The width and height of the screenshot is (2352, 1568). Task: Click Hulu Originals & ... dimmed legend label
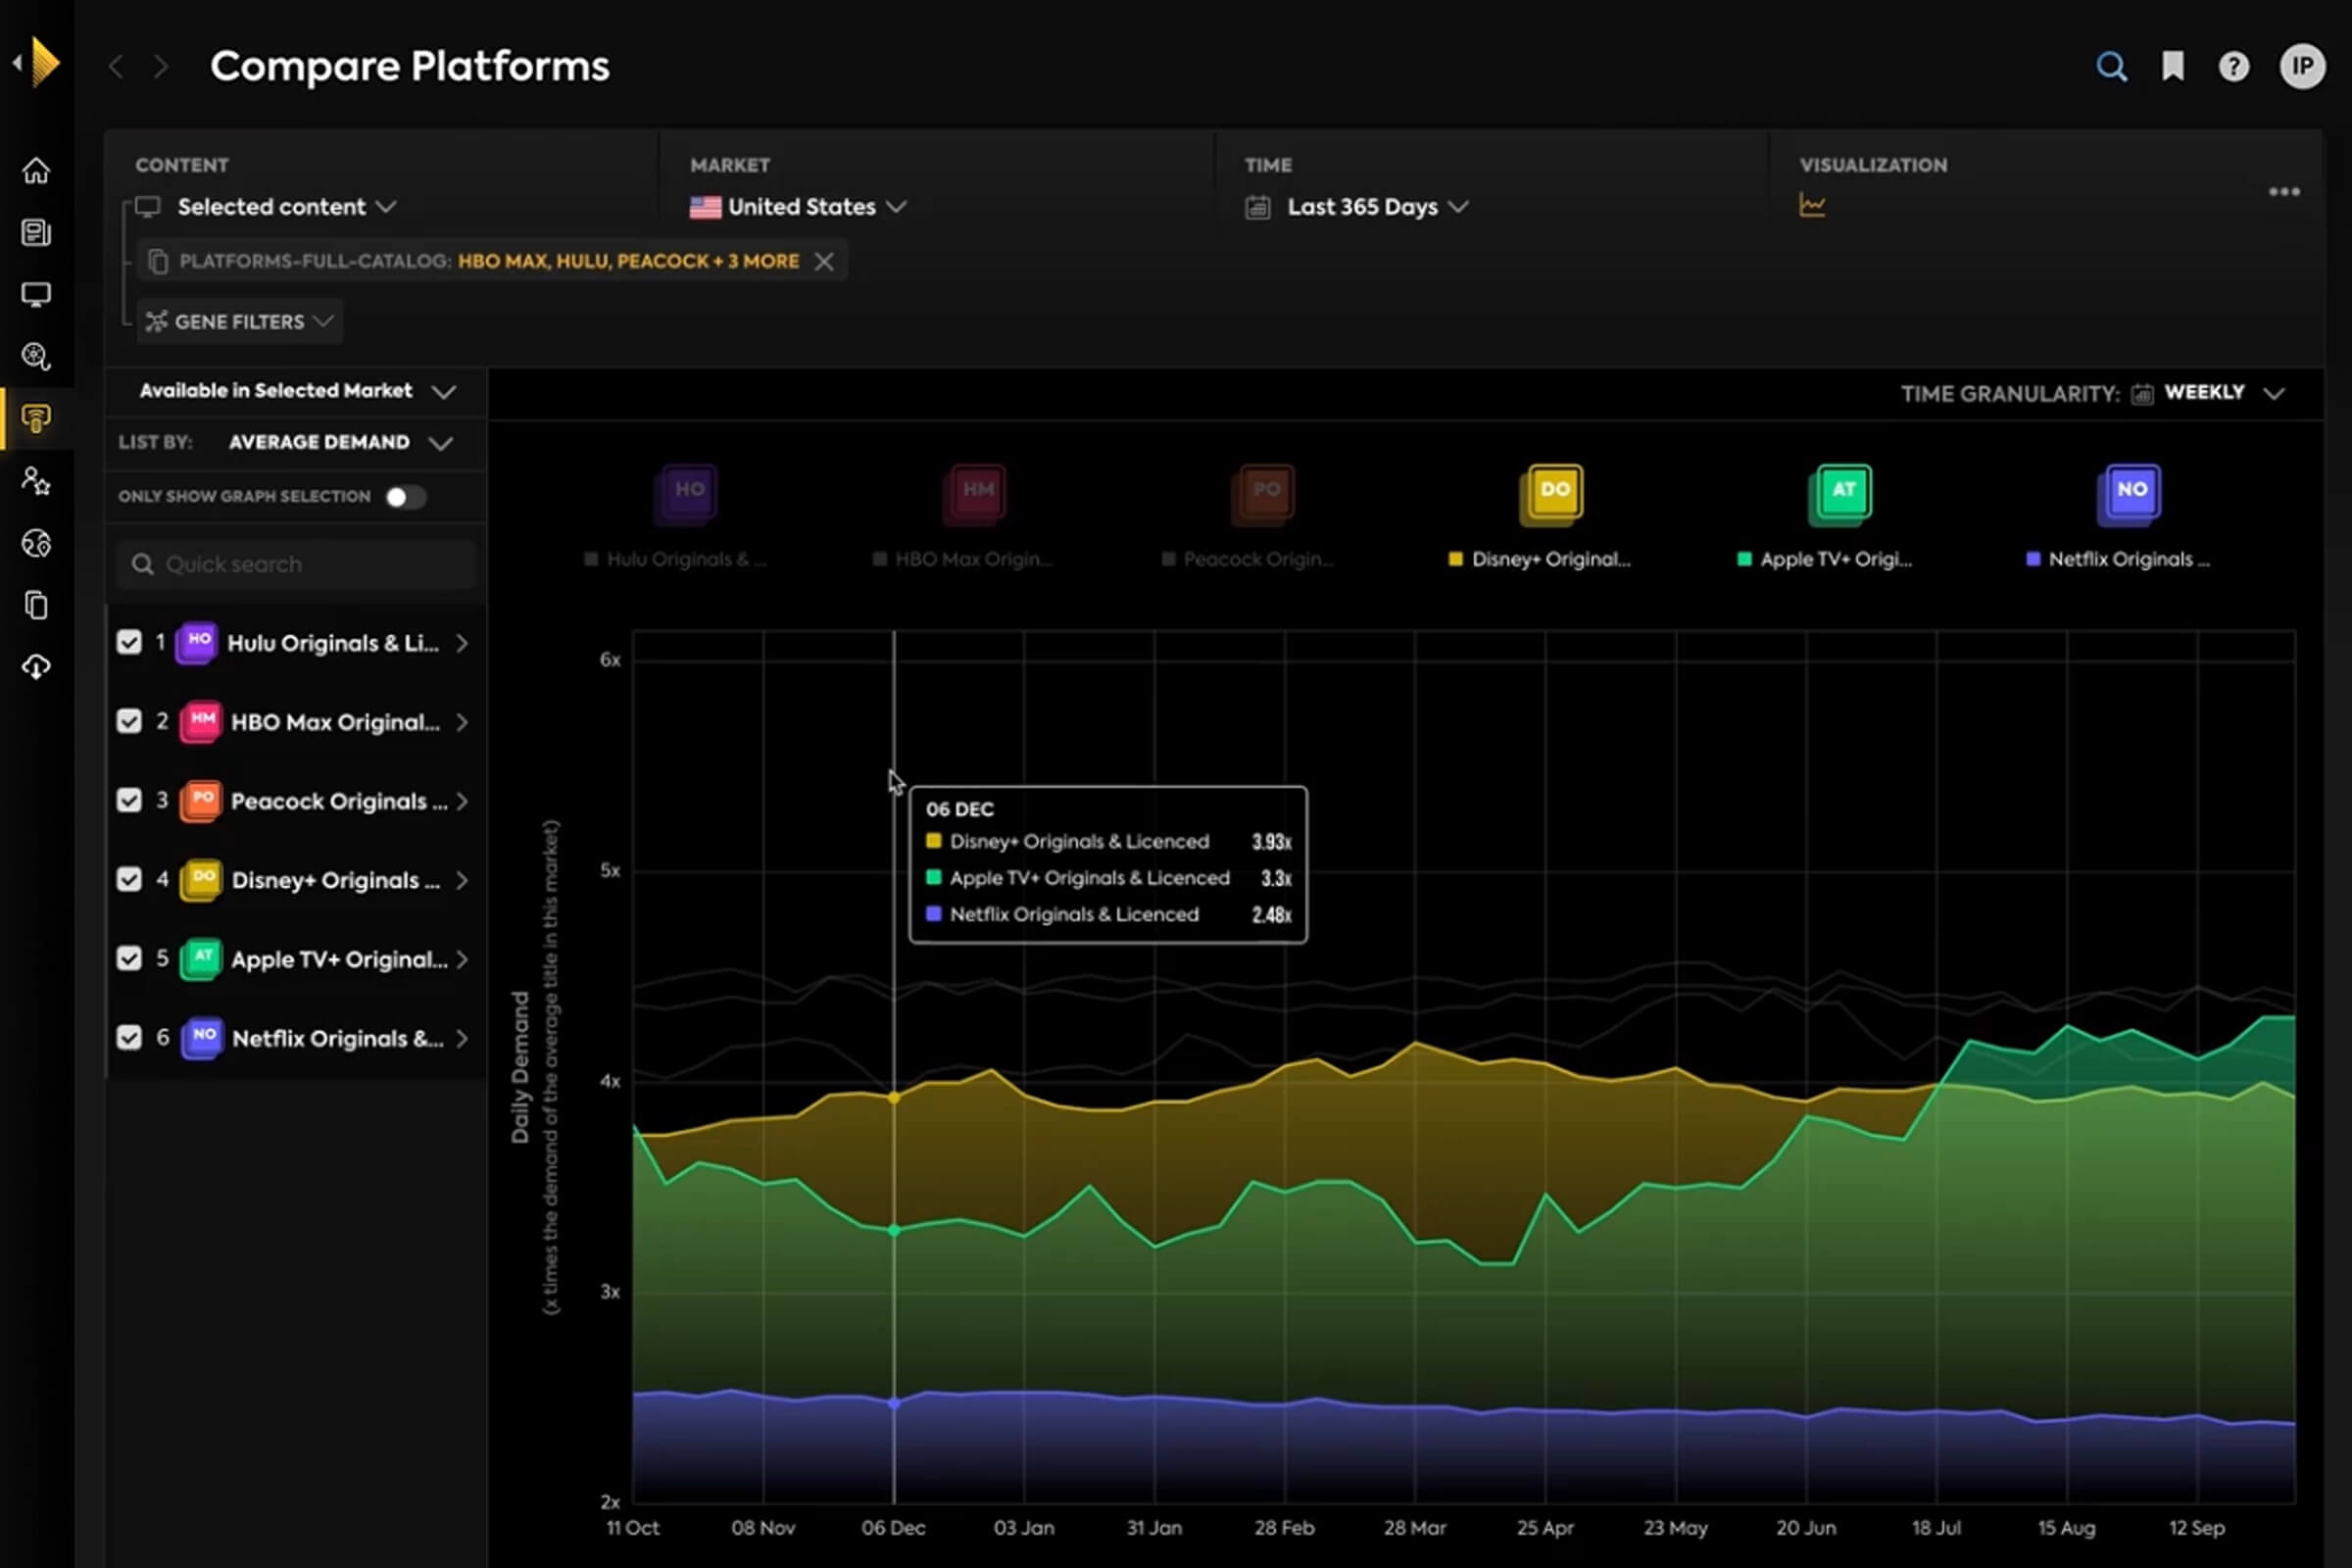(x=686, y=559)
